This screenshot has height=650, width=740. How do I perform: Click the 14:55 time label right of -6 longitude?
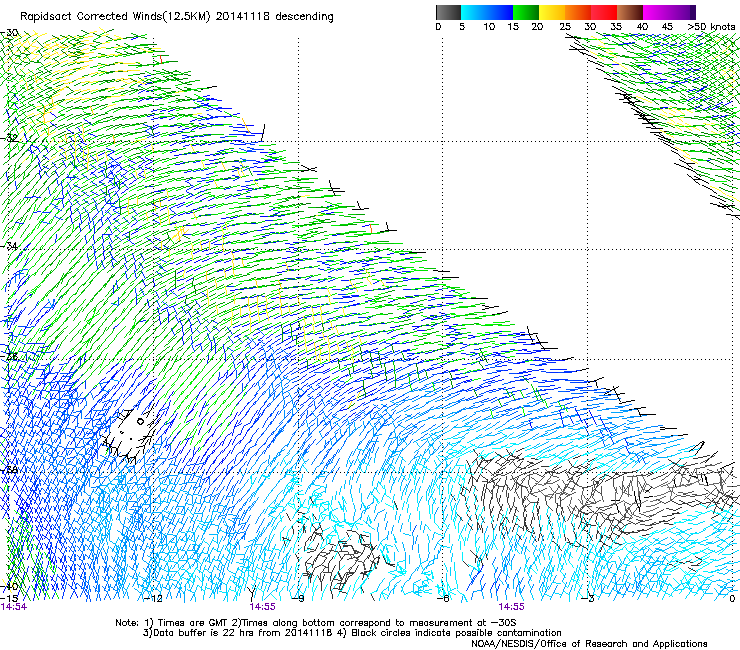point(512,607)
